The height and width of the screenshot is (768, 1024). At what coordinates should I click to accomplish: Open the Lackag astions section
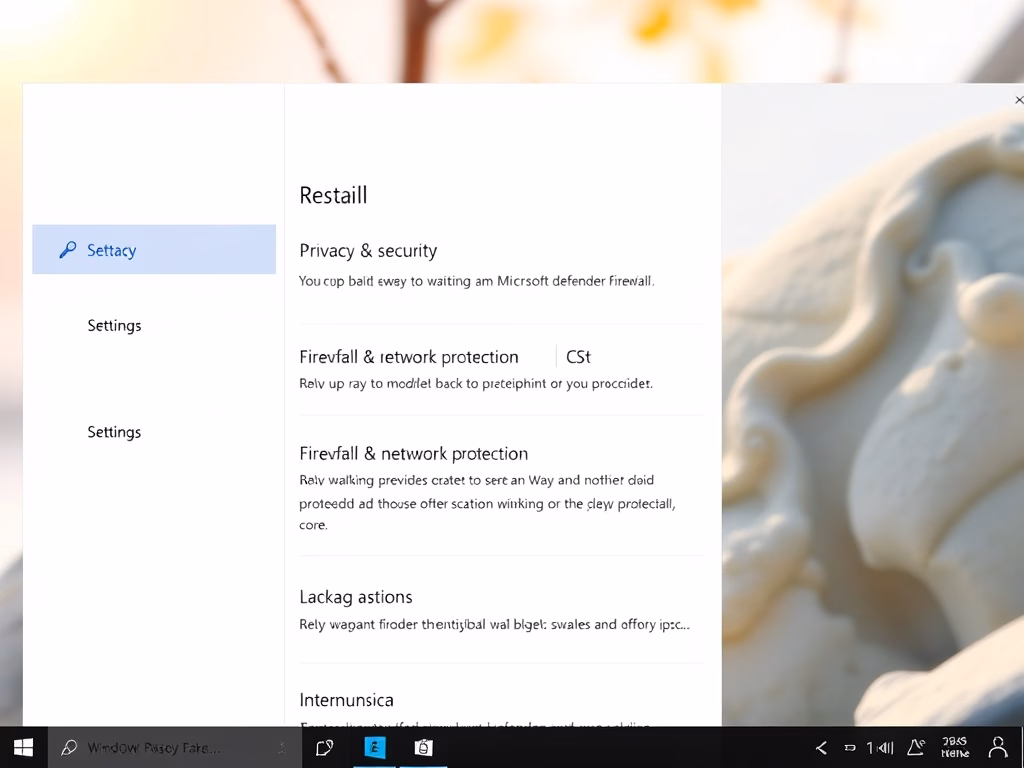point(356,597)
